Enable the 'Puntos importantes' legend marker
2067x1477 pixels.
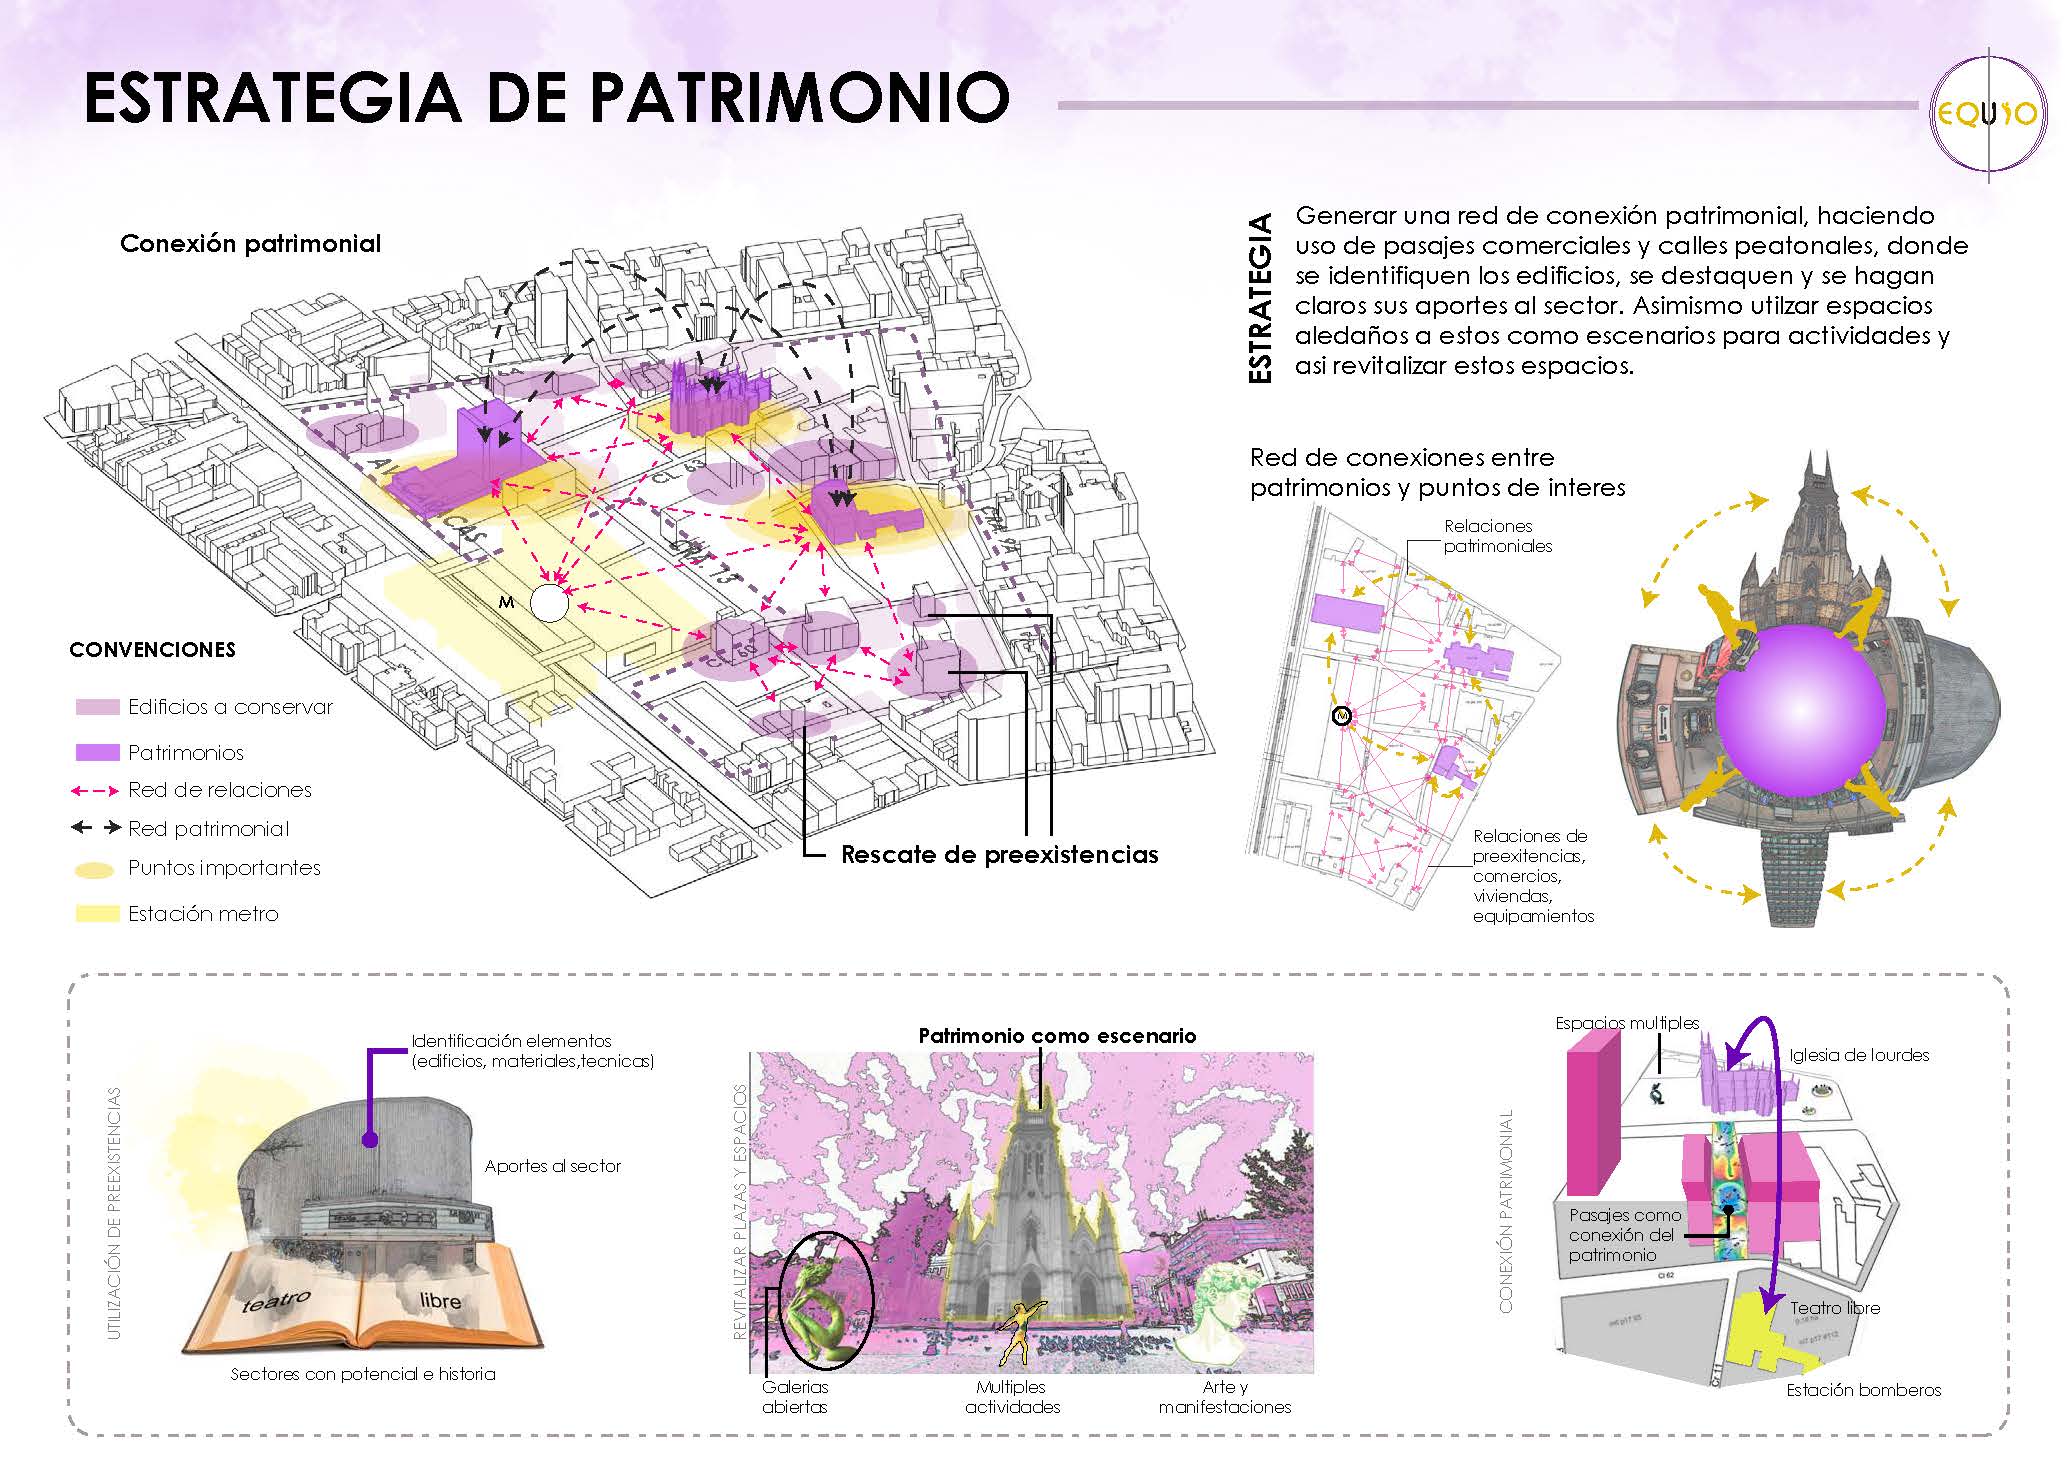point(94,869)
